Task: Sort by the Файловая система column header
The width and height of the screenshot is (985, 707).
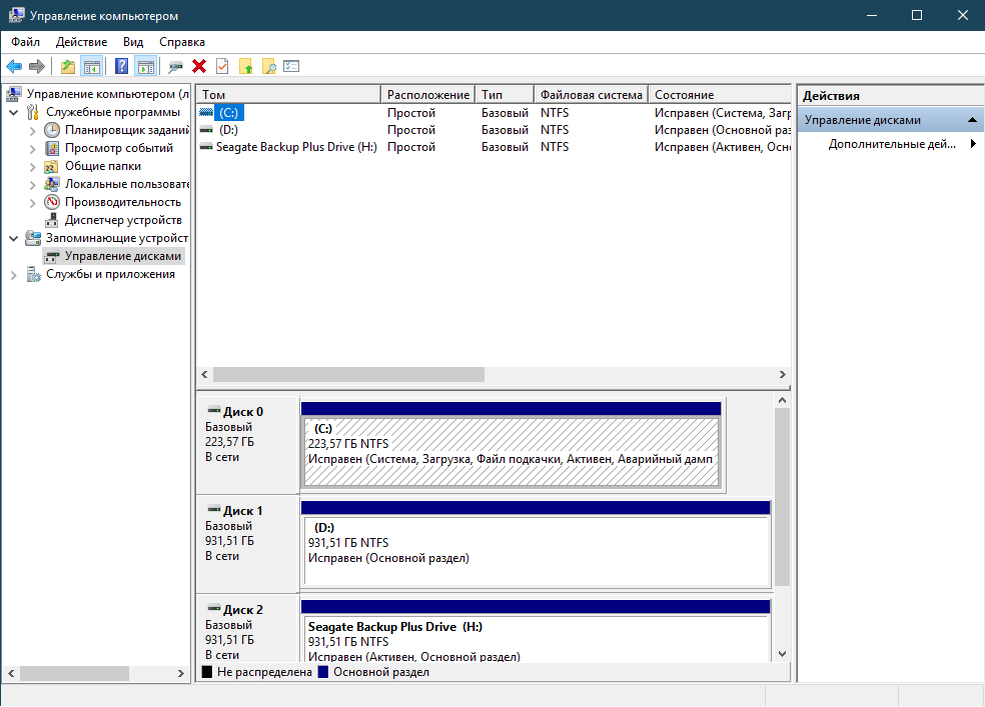Action: point(591,94)
